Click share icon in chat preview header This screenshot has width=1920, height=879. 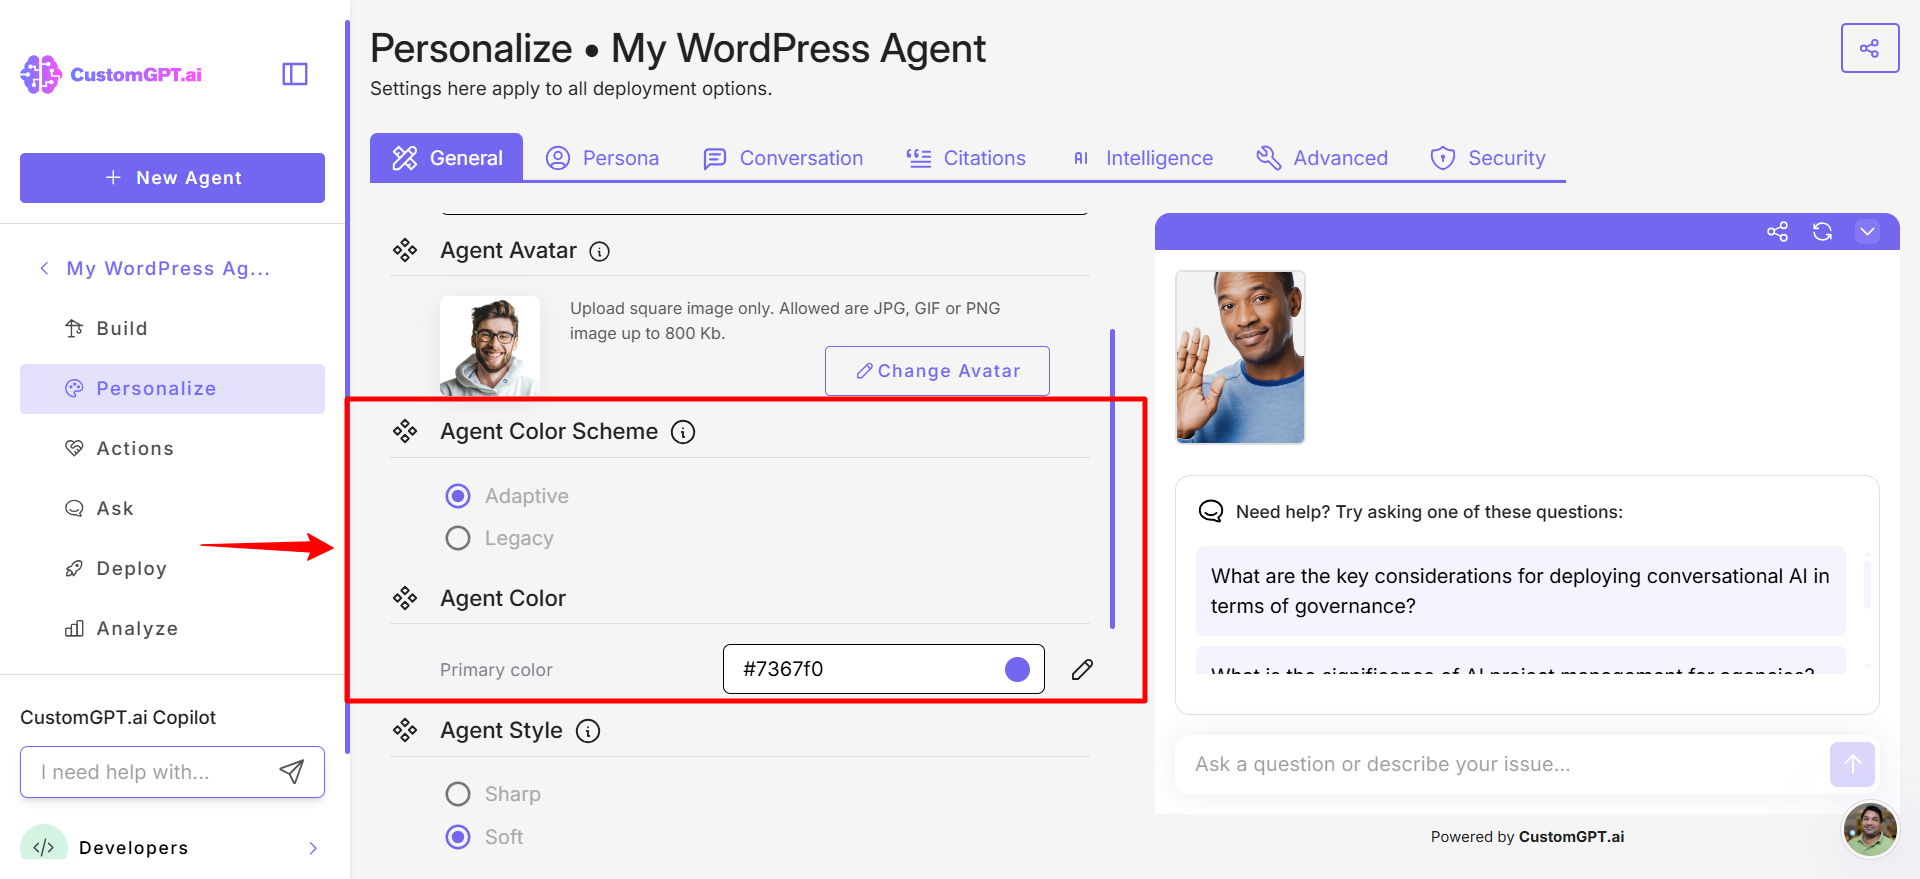[x=1777, y=232]
